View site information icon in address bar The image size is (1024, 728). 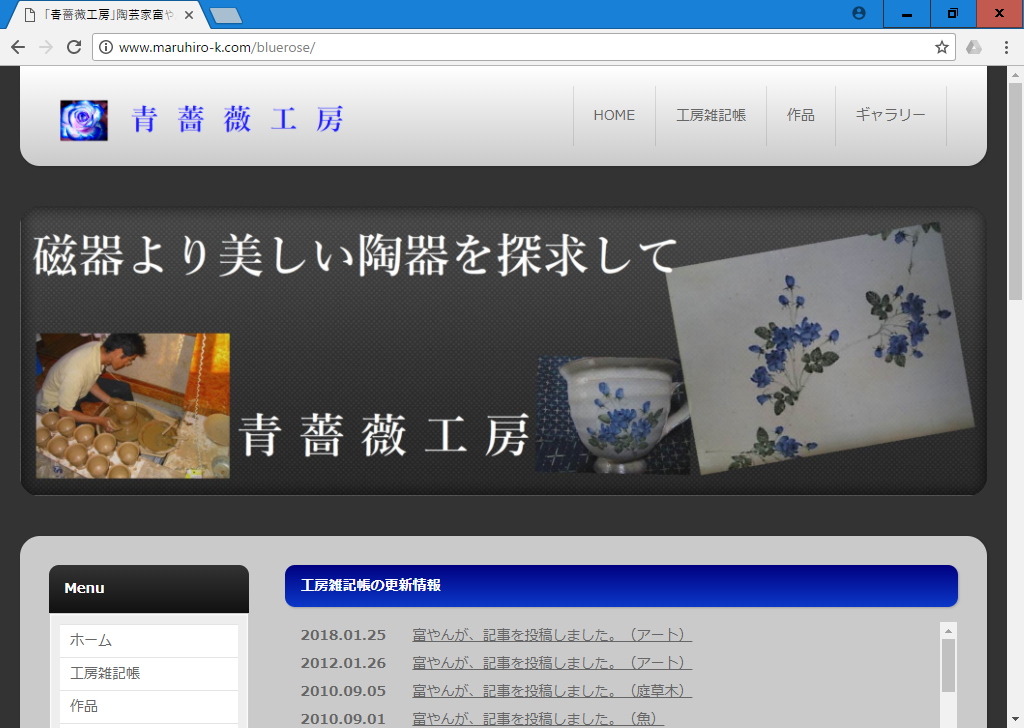(106, 47)
